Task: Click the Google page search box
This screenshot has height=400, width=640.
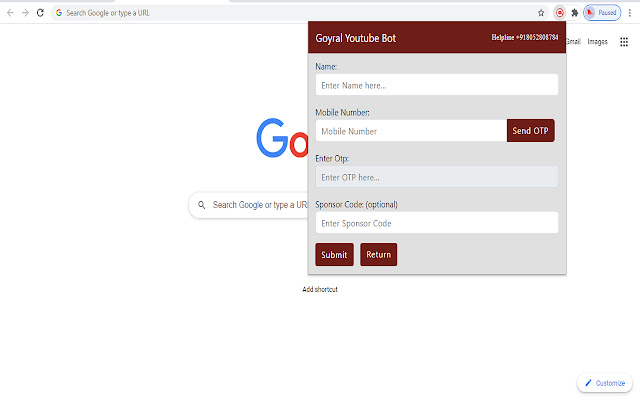Action: point(249,205)
